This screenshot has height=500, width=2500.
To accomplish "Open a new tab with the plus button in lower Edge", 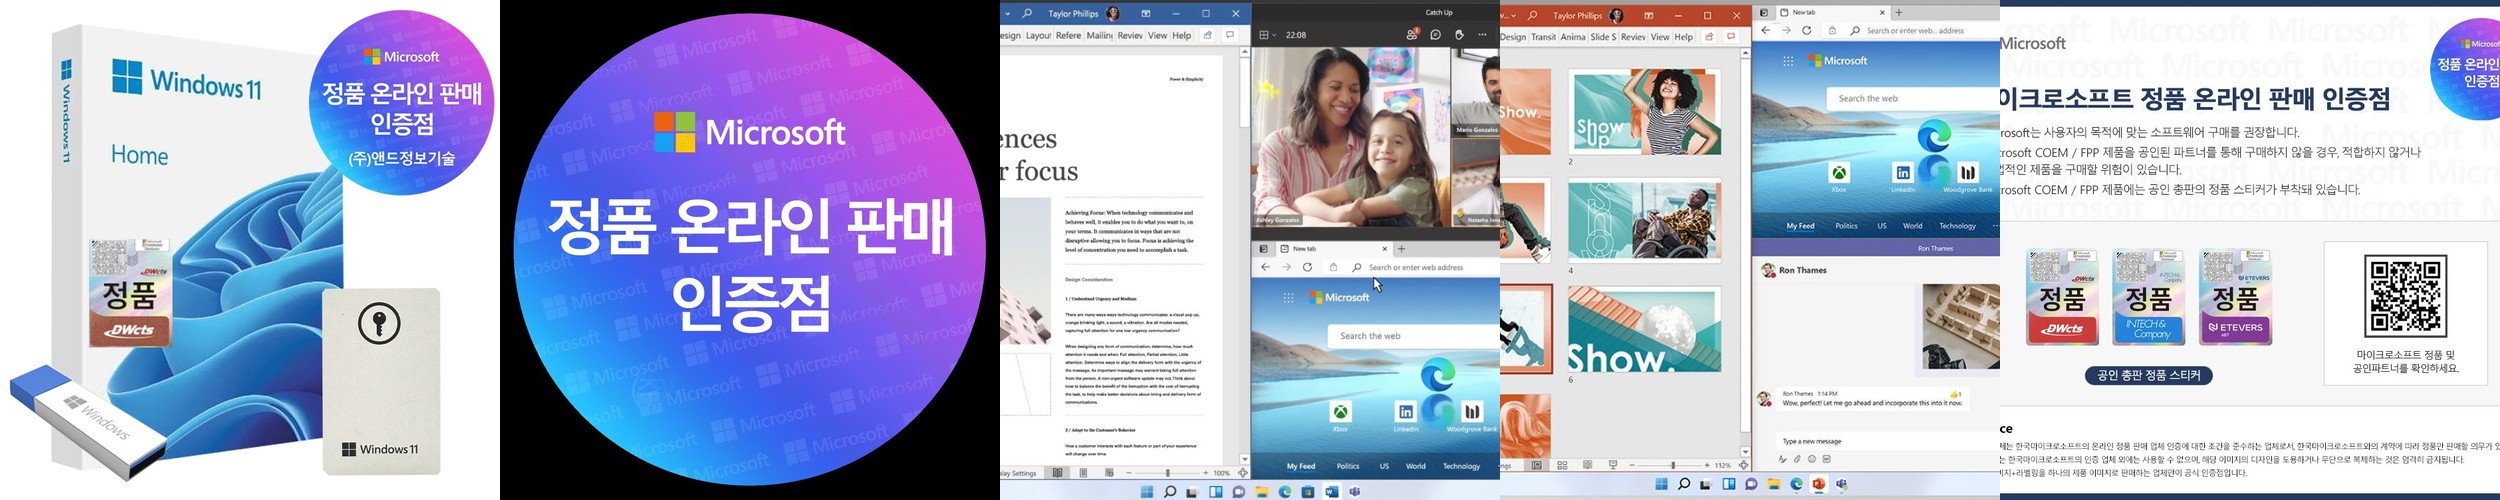I will coord(1402,249).
